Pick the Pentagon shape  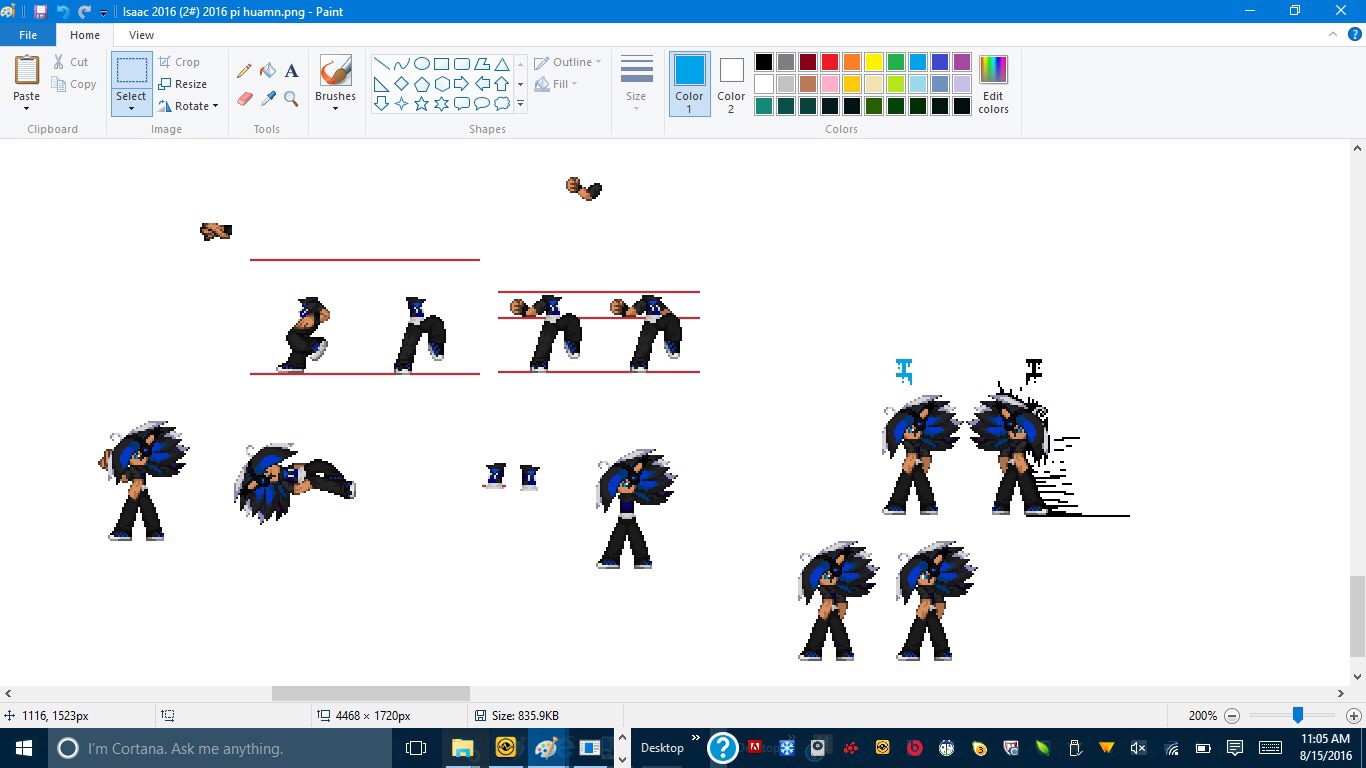(421, 84)
